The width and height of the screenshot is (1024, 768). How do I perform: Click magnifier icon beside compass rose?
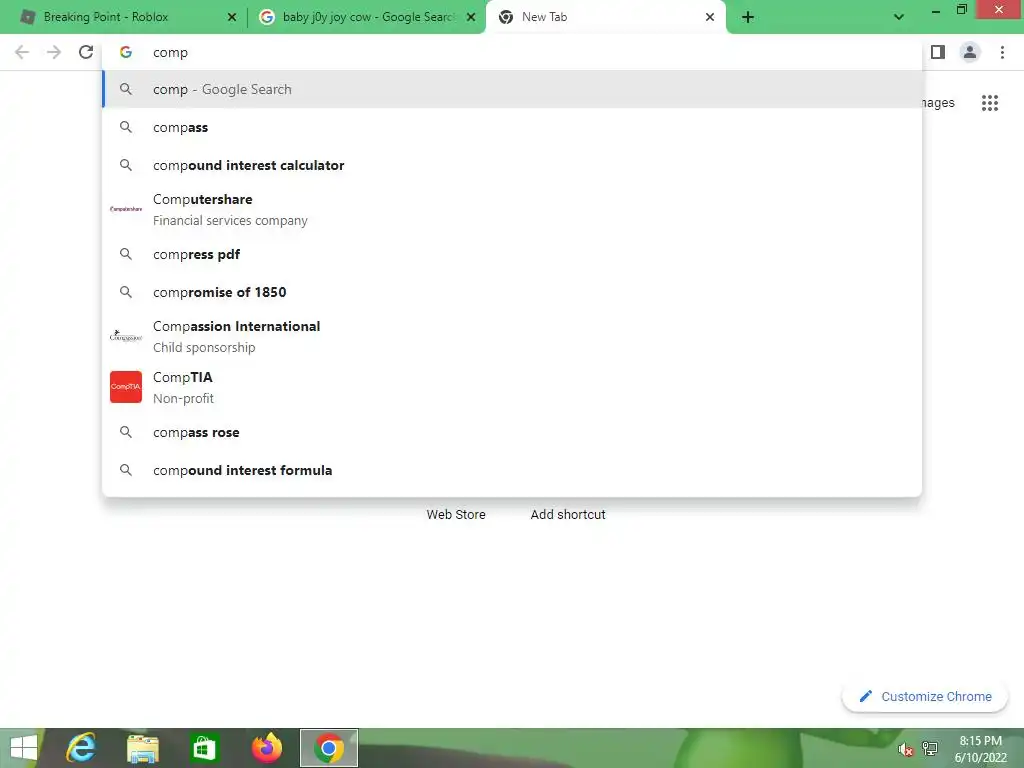tap(126, 432)
